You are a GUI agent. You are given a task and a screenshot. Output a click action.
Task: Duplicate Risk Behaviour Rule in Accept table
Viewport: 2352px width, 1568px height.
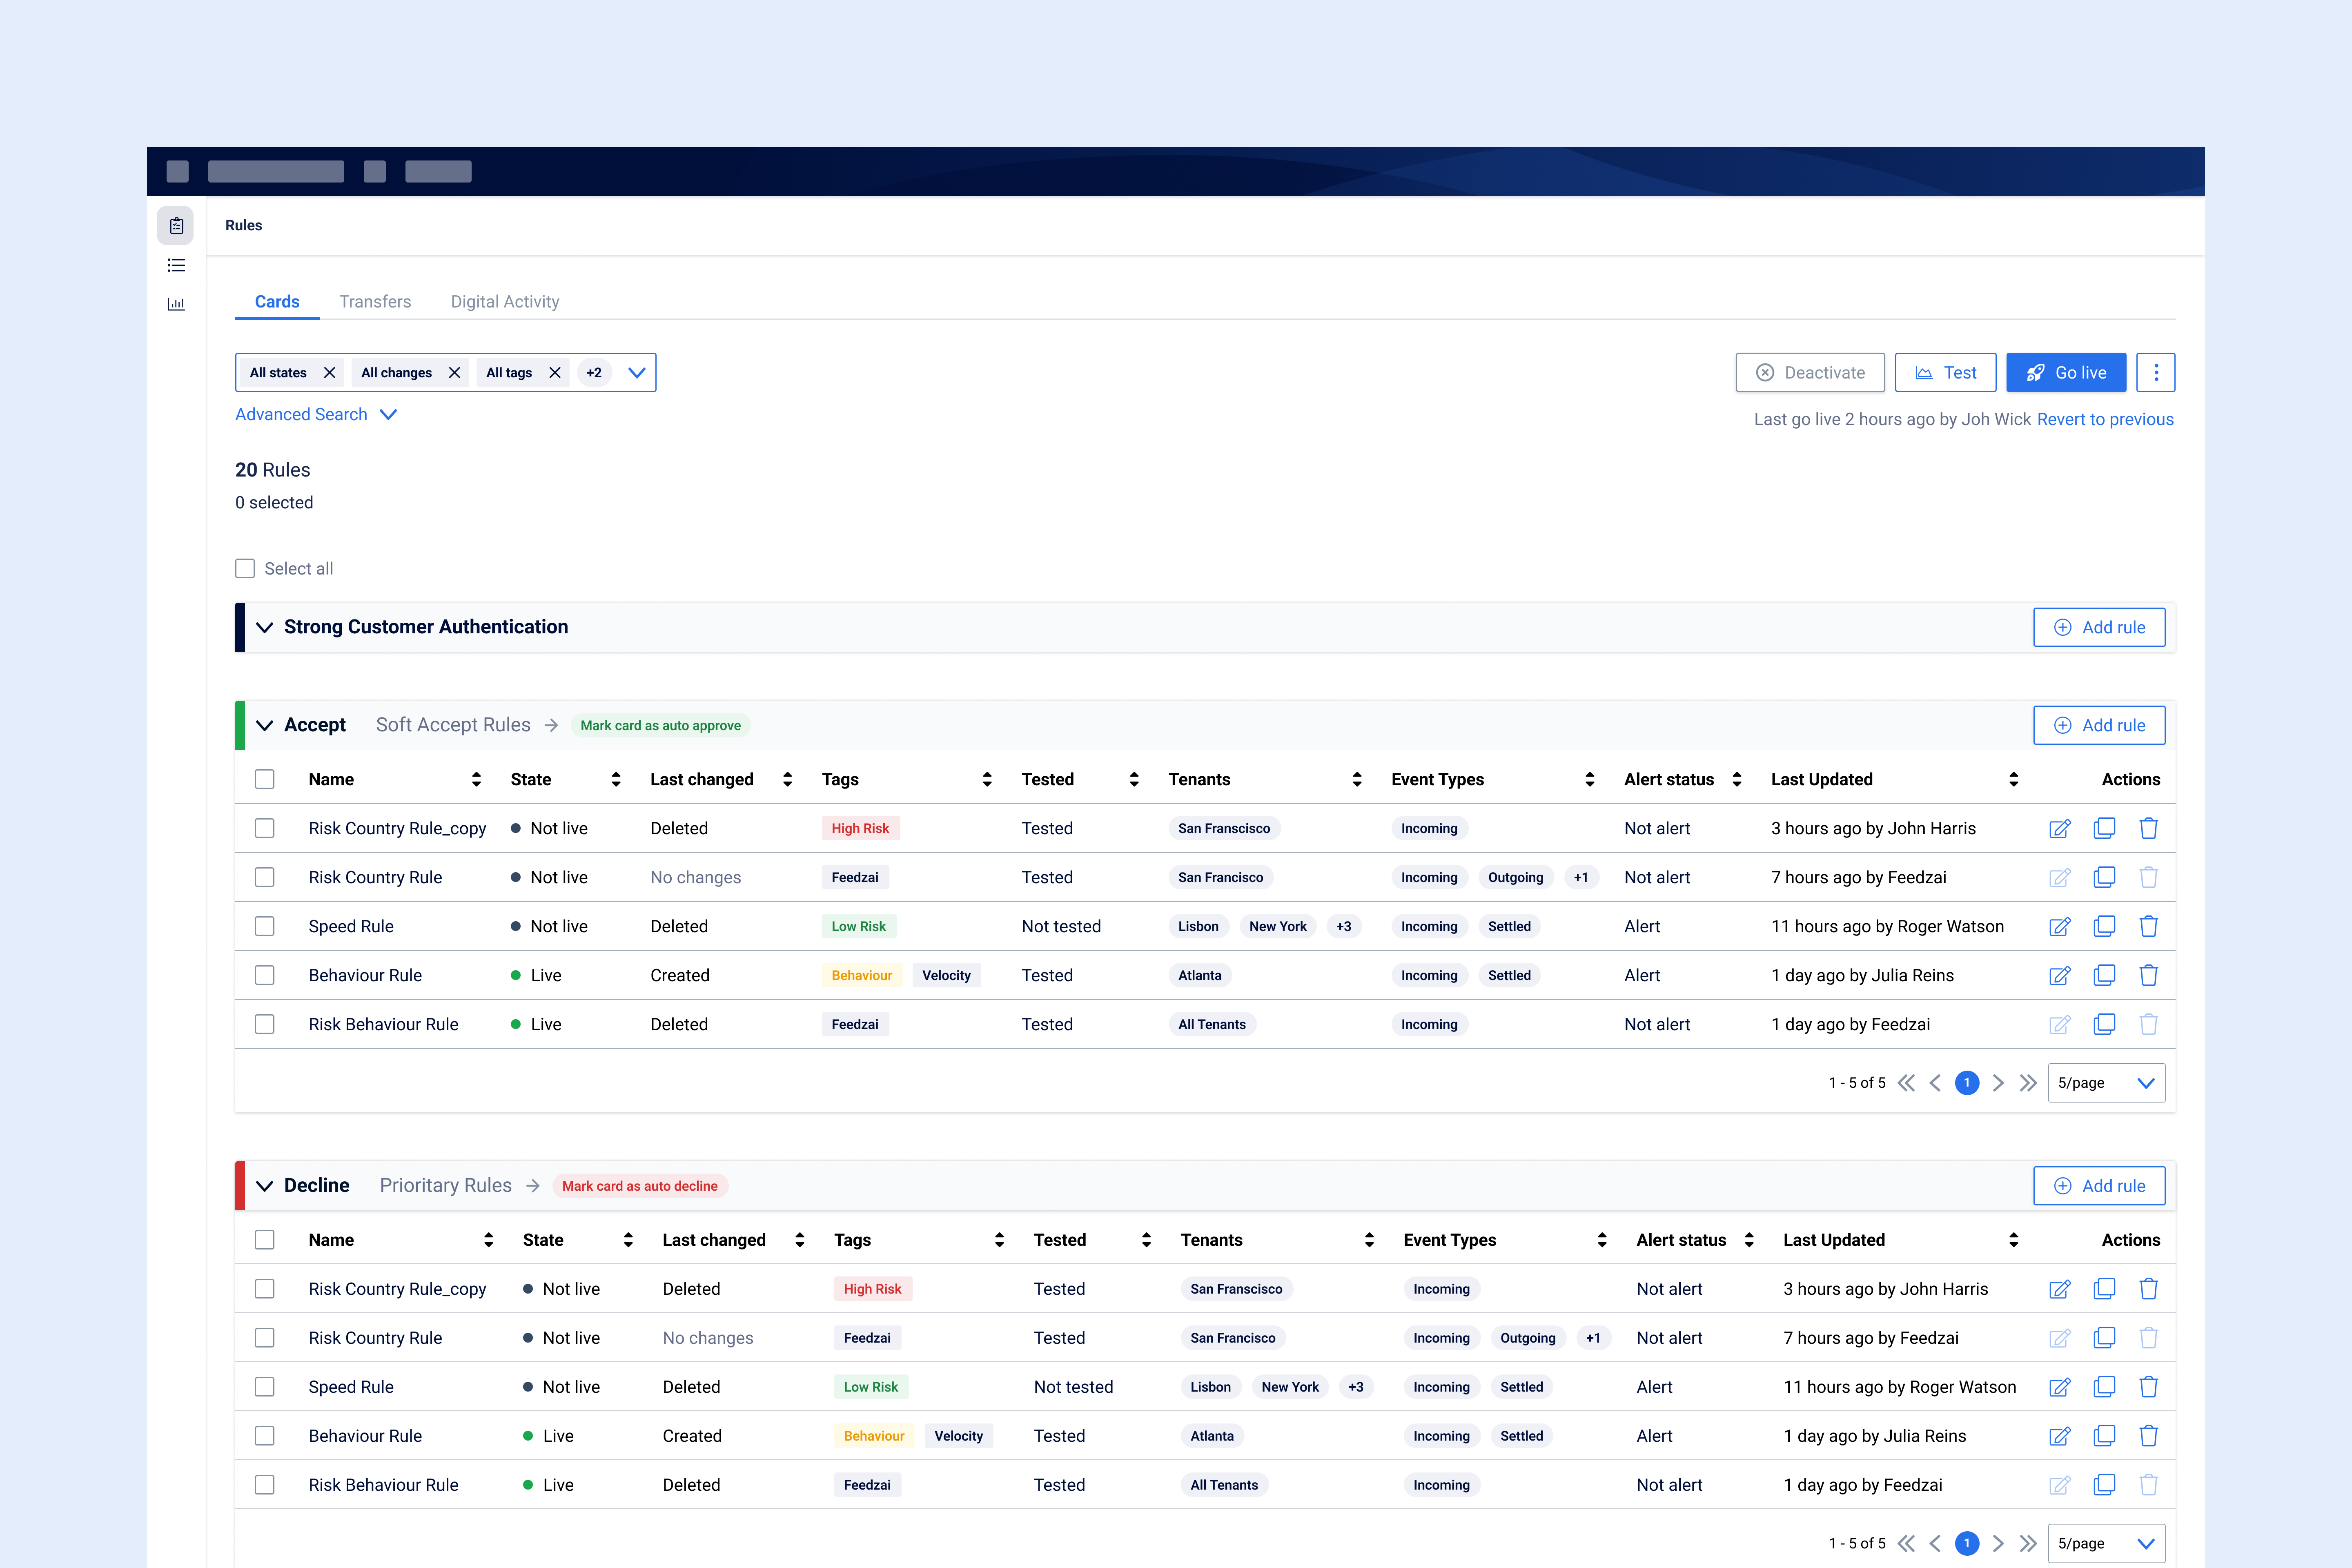2104,1024
